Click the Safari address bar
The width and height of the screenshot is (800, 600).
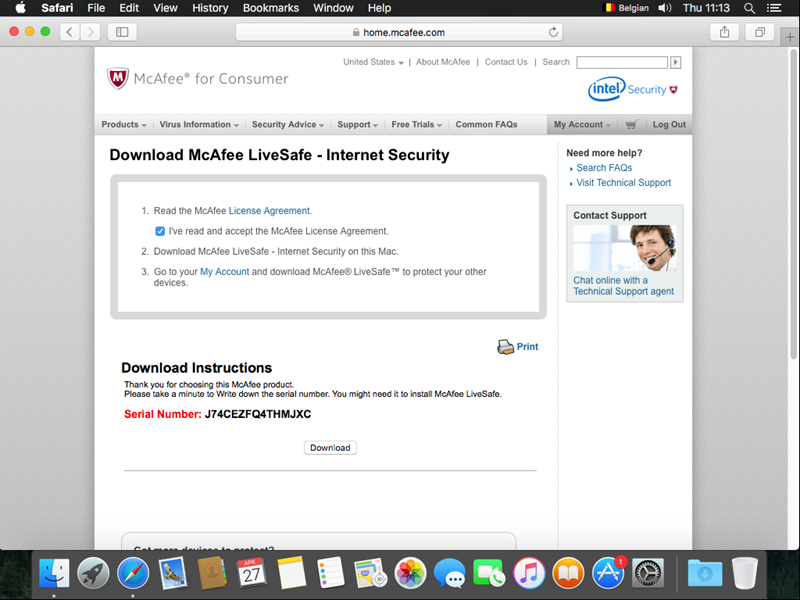point(398,32)
